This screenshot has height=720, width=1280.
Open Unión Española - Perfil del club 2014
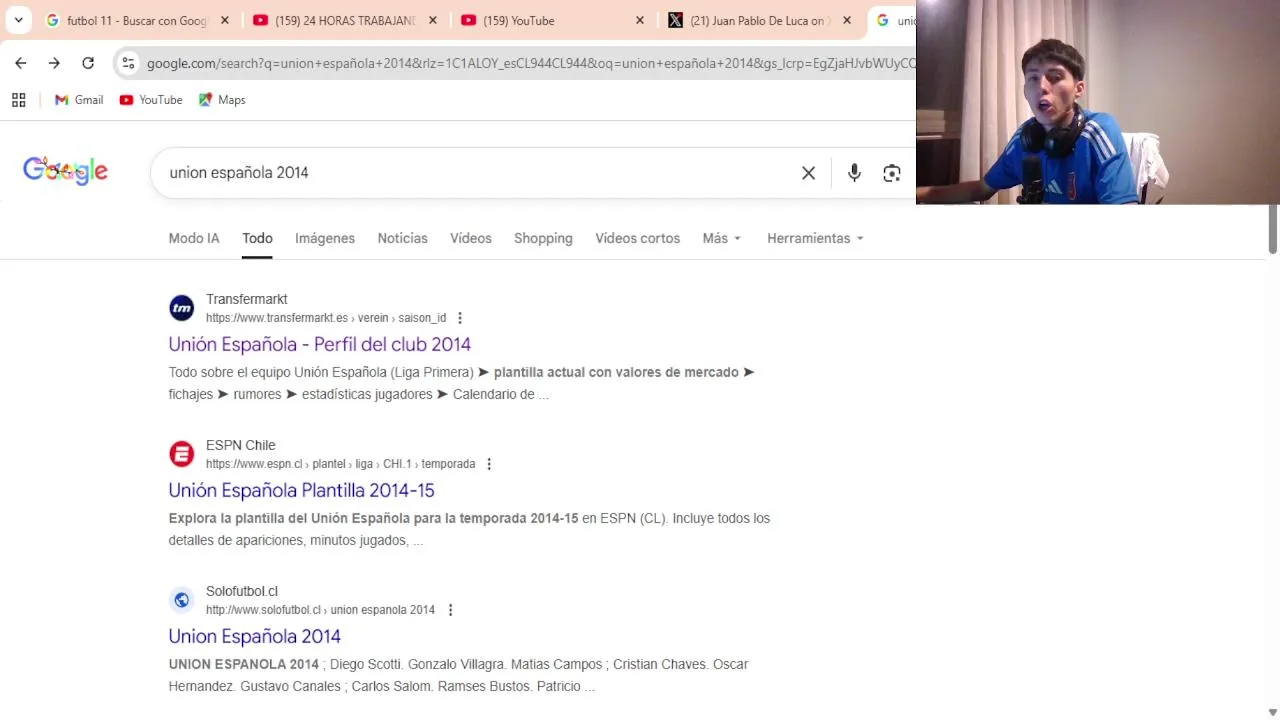pos(319,344)
